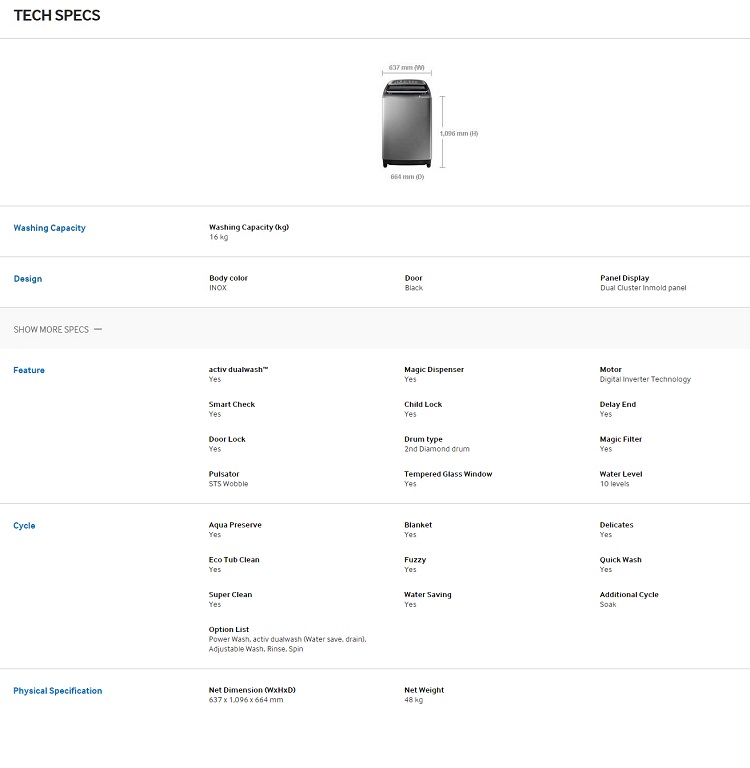Click the Magic Dispenser spec label
The image size is (750, 768).
click(434, 370)
